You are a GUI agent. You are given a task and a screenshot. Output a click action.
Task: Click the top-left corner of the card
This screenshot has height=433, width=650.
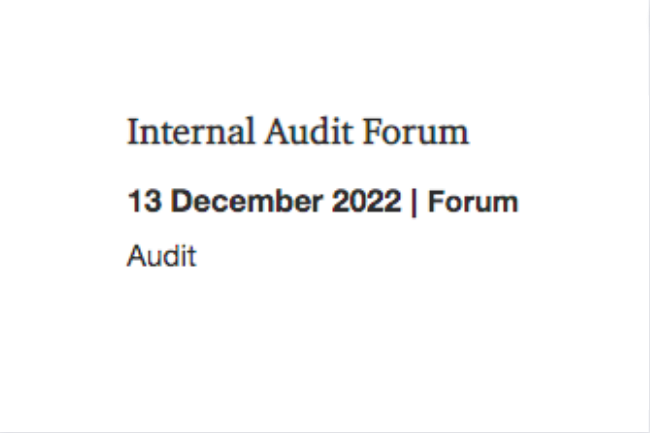point(4,4)
